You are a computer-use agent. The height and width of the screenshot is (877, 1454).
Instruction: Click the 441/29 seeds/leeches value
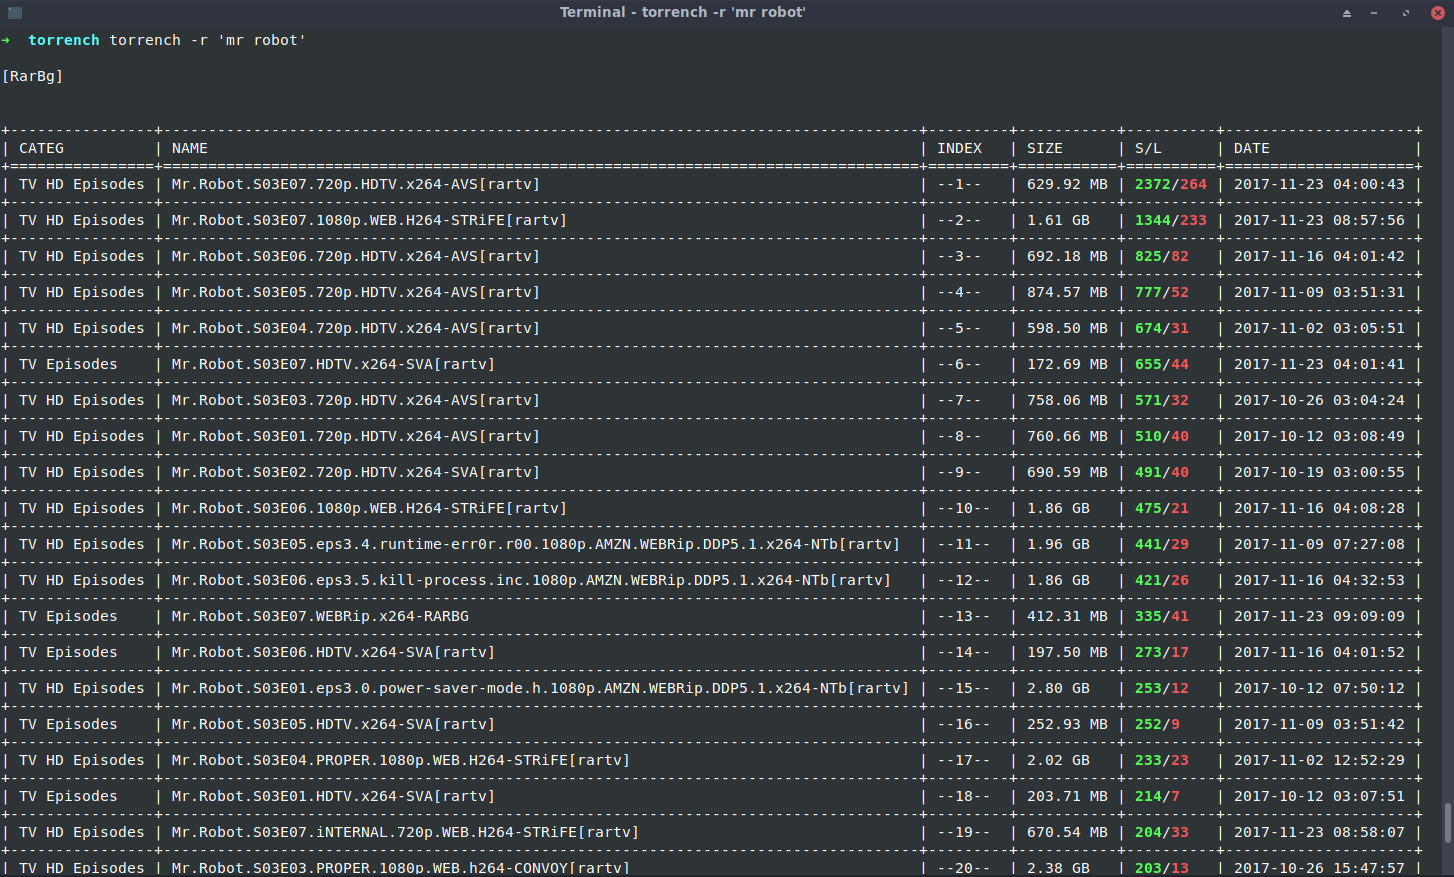(1162, 544)
